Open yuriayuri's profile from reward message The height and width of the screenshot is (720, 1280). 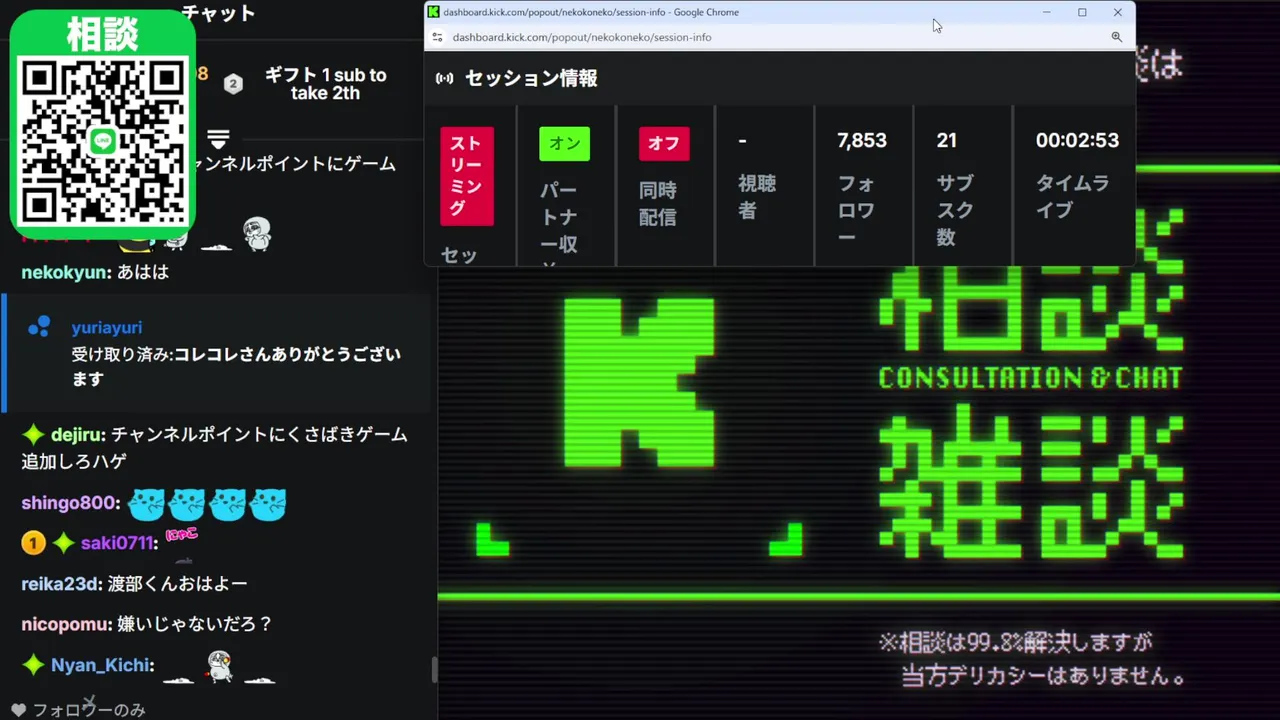[107, 328]
